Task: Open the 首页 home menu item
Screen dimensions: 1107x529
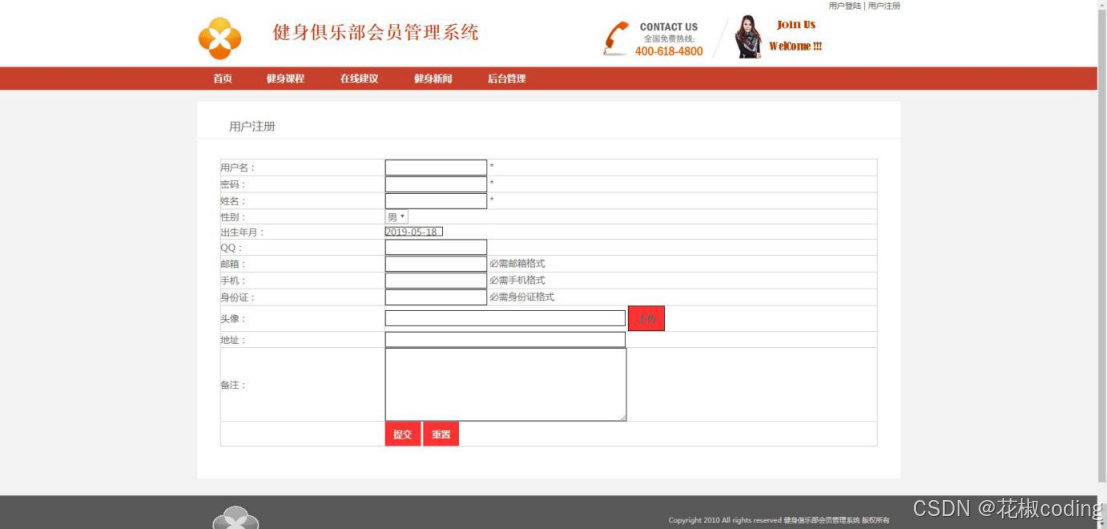Action: pyautogui.click(x=222, y=79)
